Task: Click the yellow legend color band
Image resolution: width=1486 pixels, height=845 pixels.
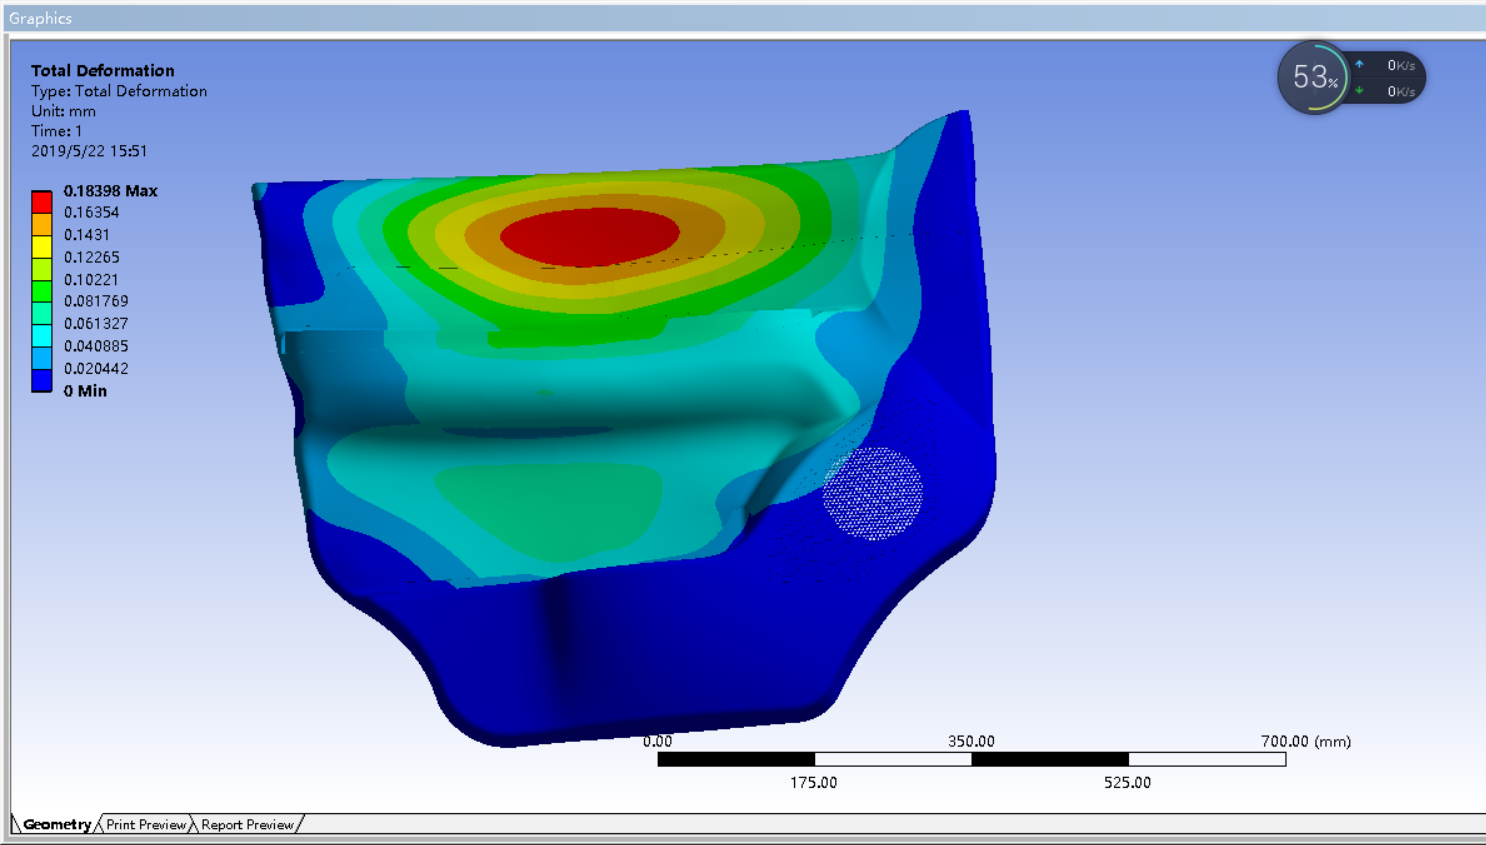Action: 41,247
